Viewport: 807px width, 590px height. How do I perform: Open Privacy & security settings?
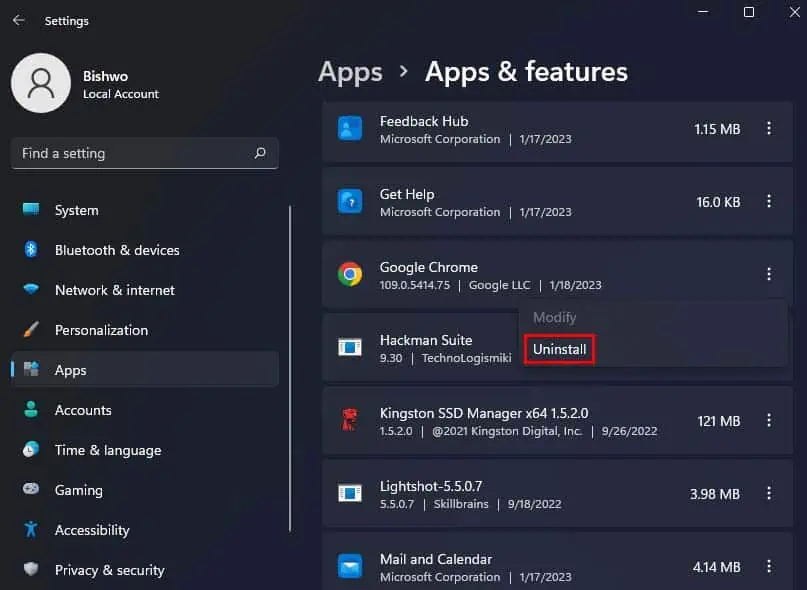(x=145, y=570)
